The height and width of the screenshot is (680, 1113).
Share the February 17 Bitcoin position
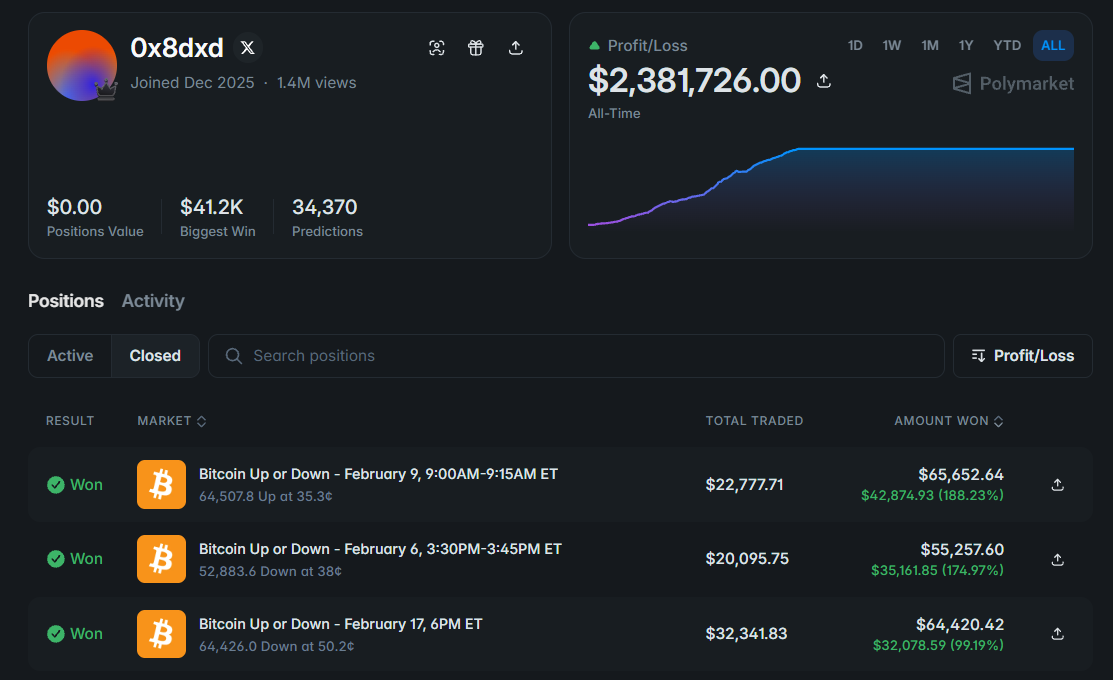[1058, 634]
